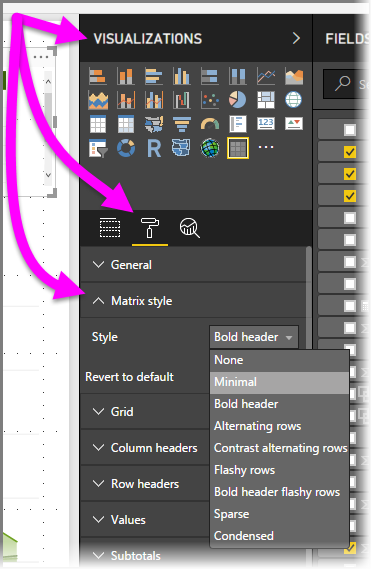The image size is (372, 570).
Task: Click the matrix table visual icon
Action: (126, 124)
